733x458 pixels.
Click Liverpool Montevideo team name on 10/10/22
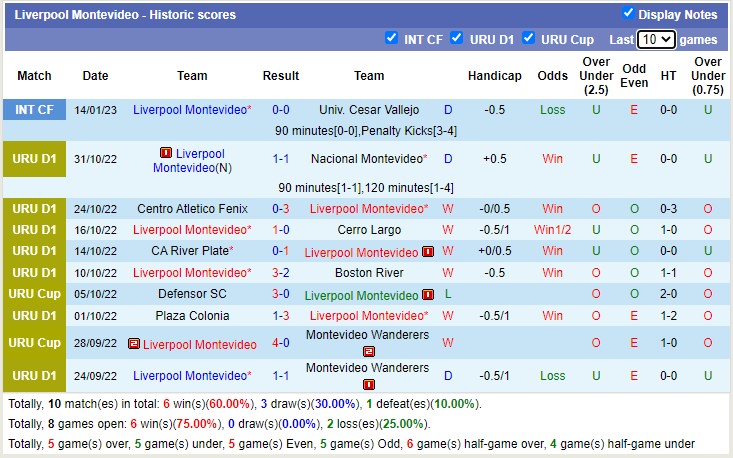coord(190,273)
